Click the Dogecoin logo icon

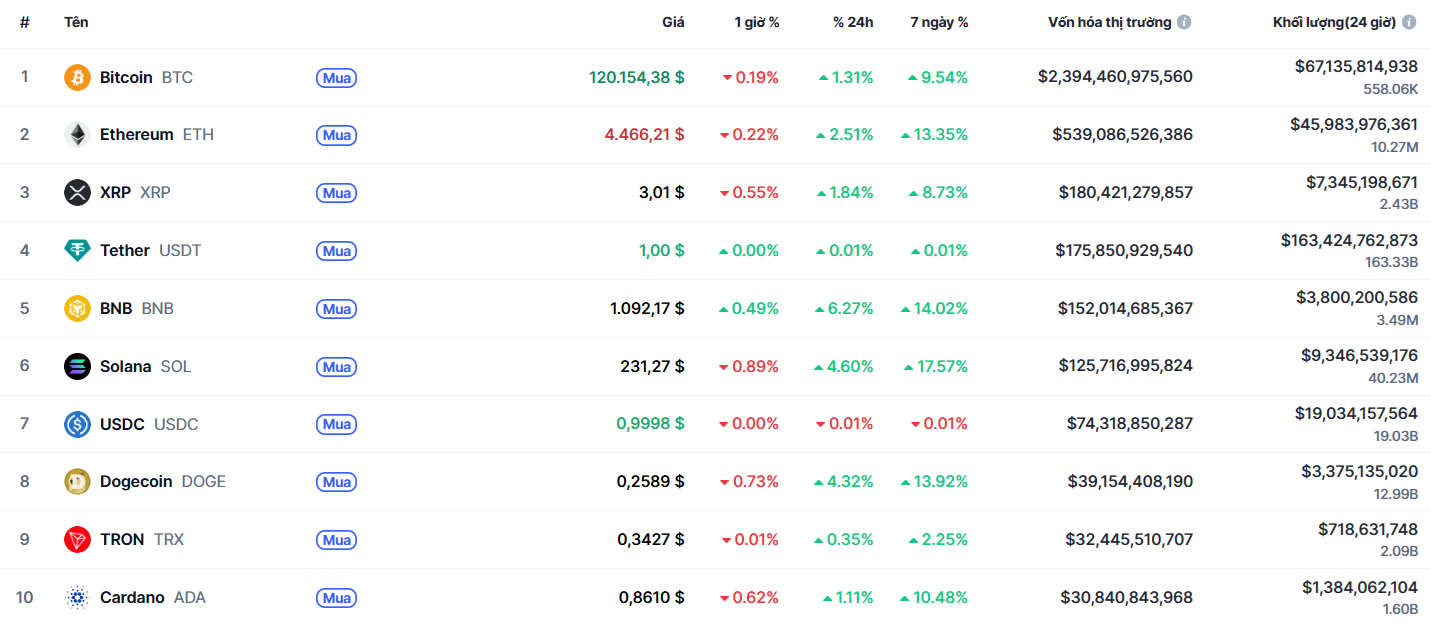coord(77,482)
